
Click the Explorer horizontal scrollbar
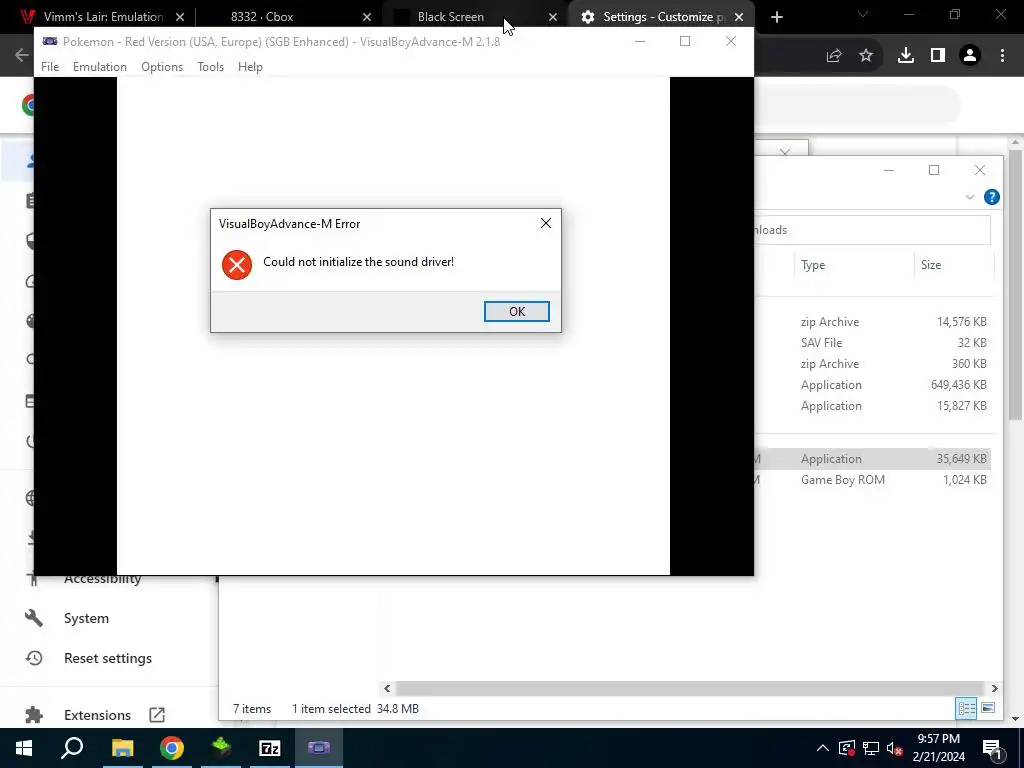(689, 688)
